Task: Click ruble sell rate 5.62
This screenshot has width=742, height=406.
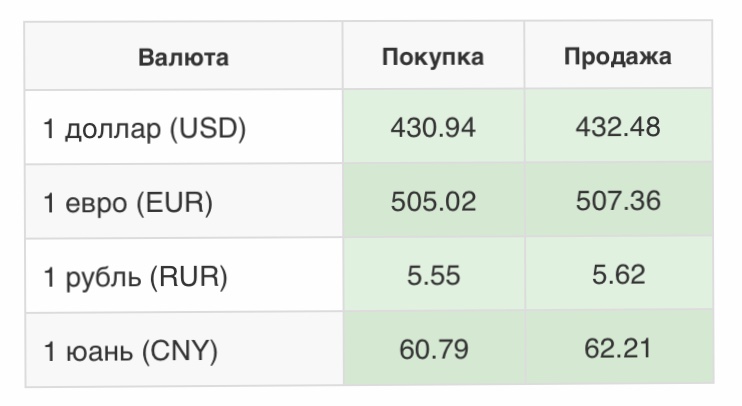Action: (618, 276)
